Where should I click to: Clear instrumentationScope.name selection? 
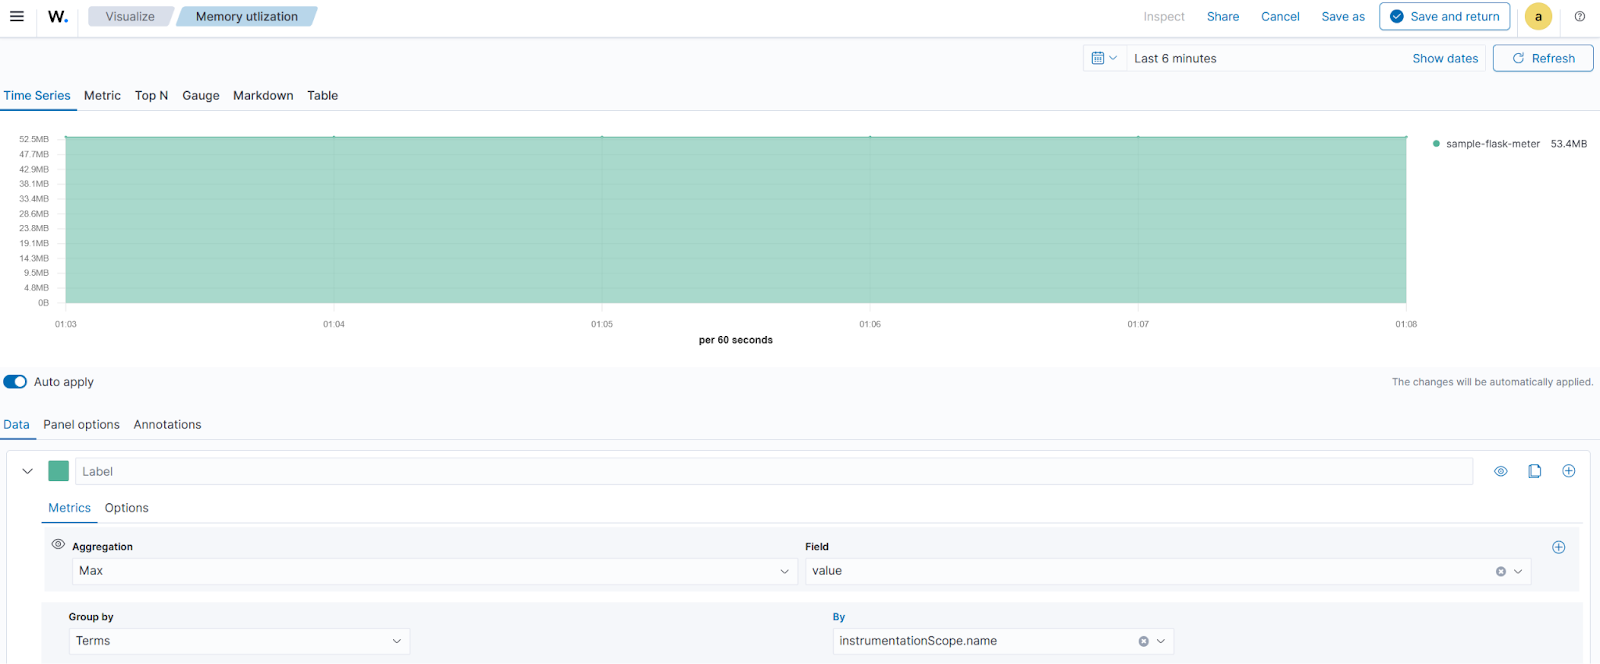(x=1143, y=641)
